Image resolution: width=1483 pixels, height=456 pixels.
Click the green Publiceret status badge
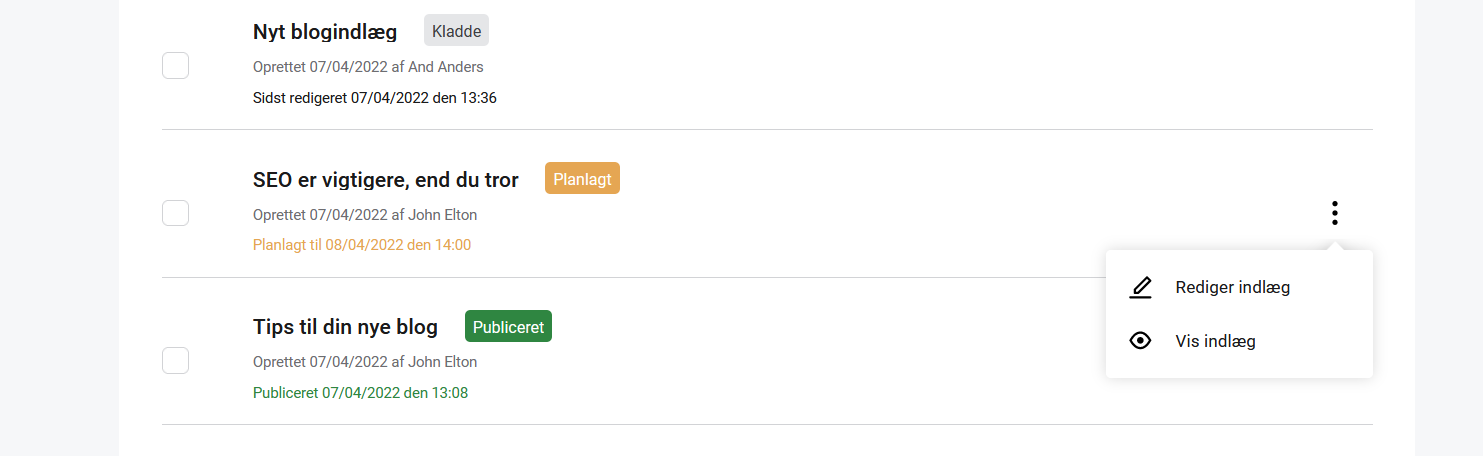[x=508, y=327]
